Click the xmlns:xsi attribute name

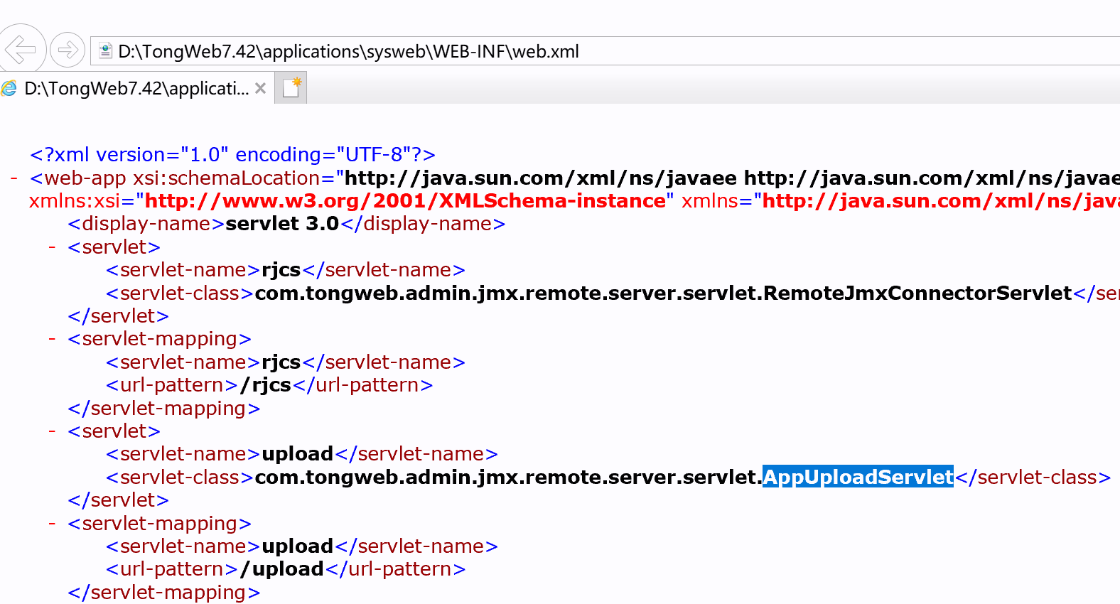76,201
